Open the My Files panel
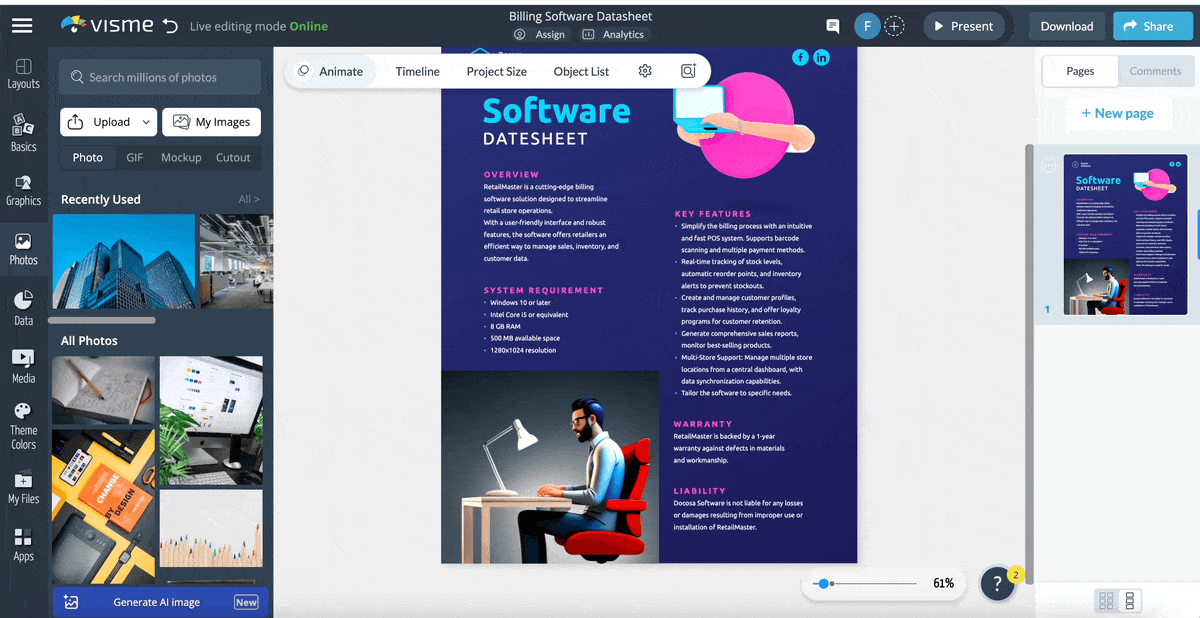Viewport: 1200px width, 618px height. pos(23,487)
